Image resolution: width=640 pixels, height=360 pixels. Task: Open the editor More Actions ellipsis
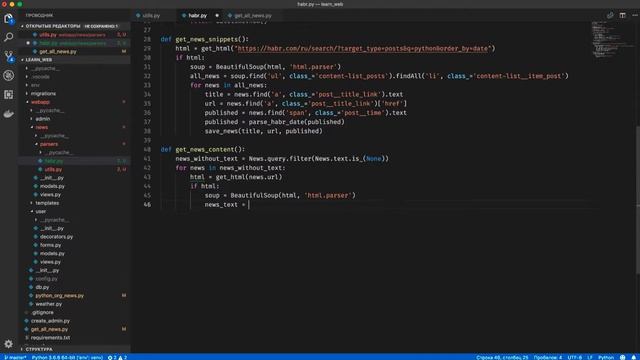[x=635, y=15]
